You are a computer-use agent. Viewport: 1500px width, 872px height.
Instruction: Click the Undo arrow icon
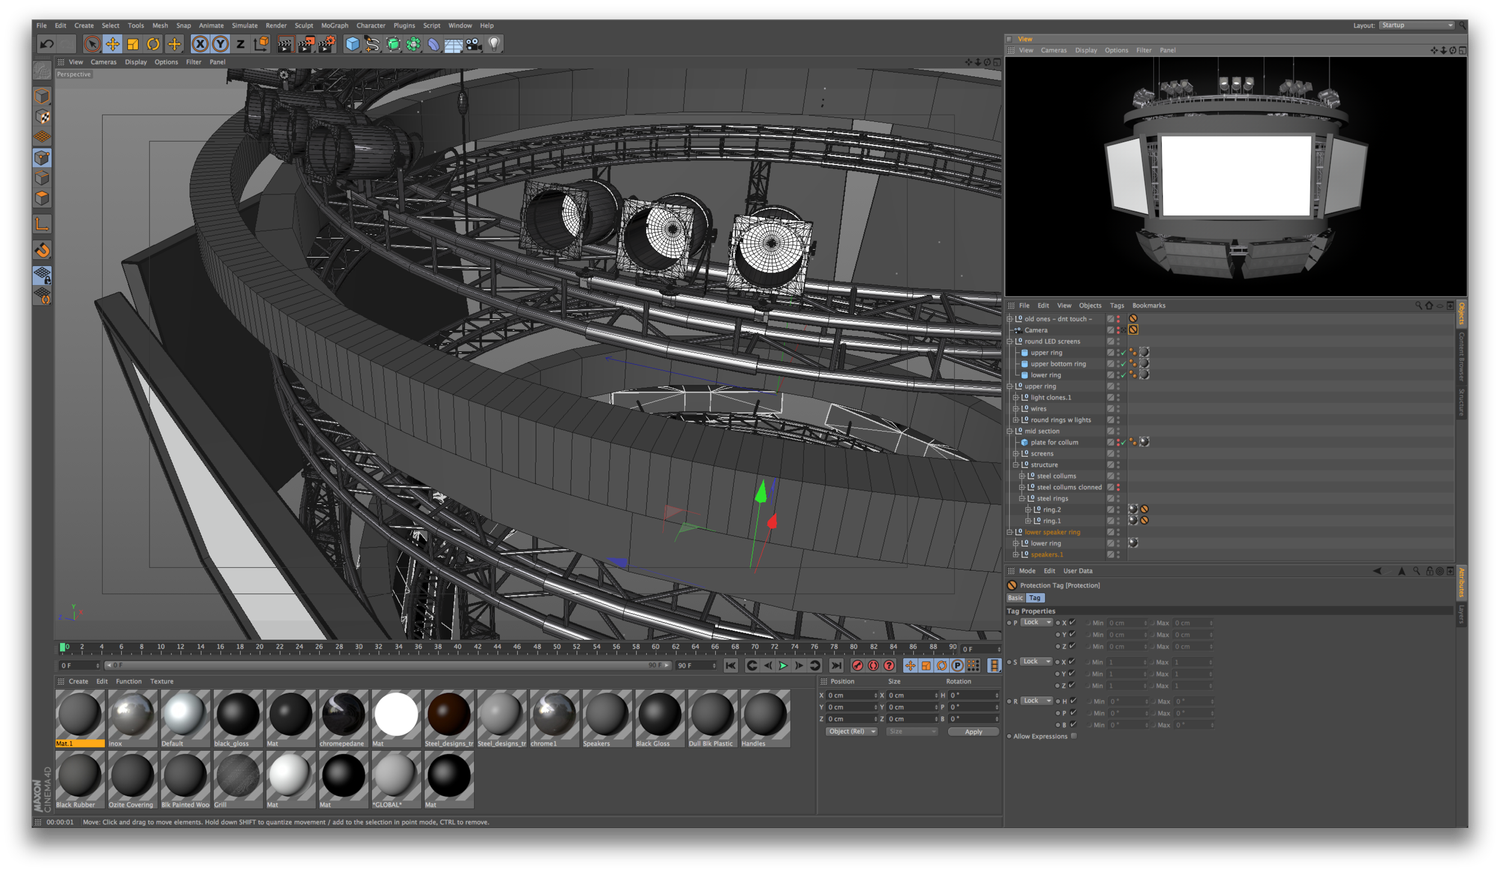pyautogui.click(x=47, y=44)
